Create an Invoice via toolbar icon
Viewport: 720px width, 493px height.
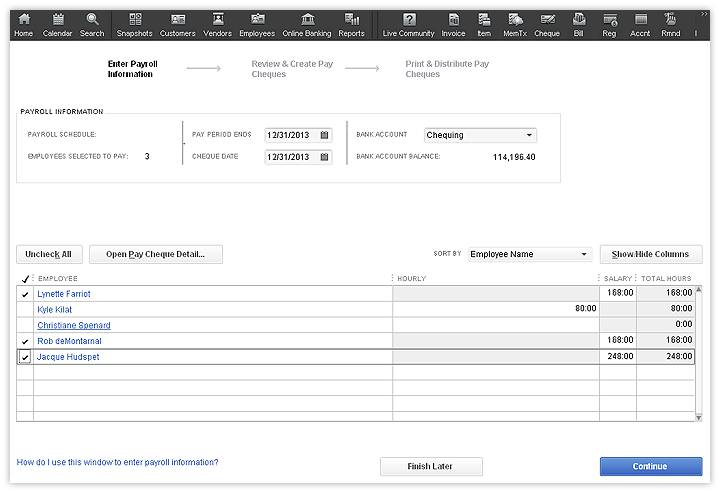tap(453, 25)
